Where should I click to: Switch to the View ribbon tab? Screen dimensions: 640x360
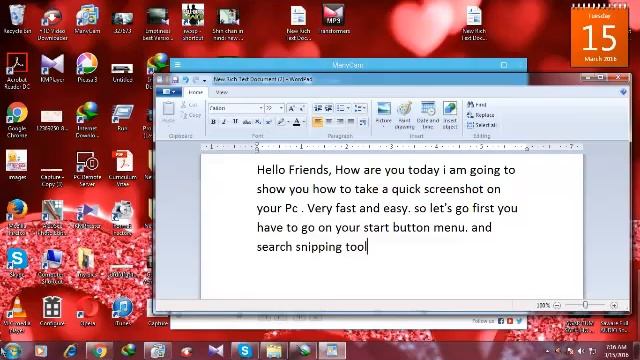222,93
